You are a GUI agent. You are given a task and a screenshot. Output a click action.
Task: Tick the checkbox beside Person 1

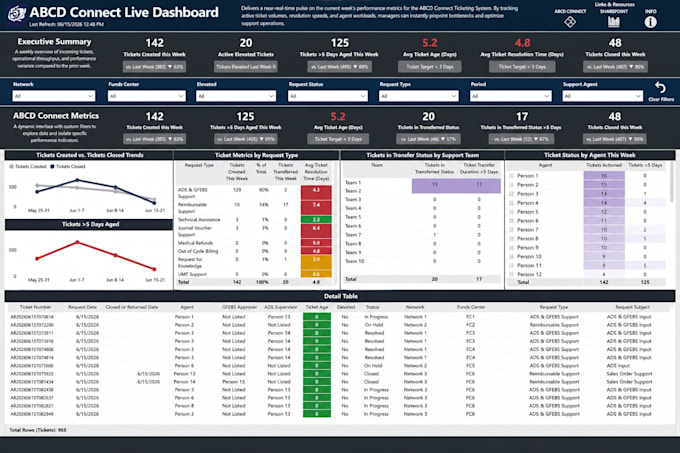(511, 176)
